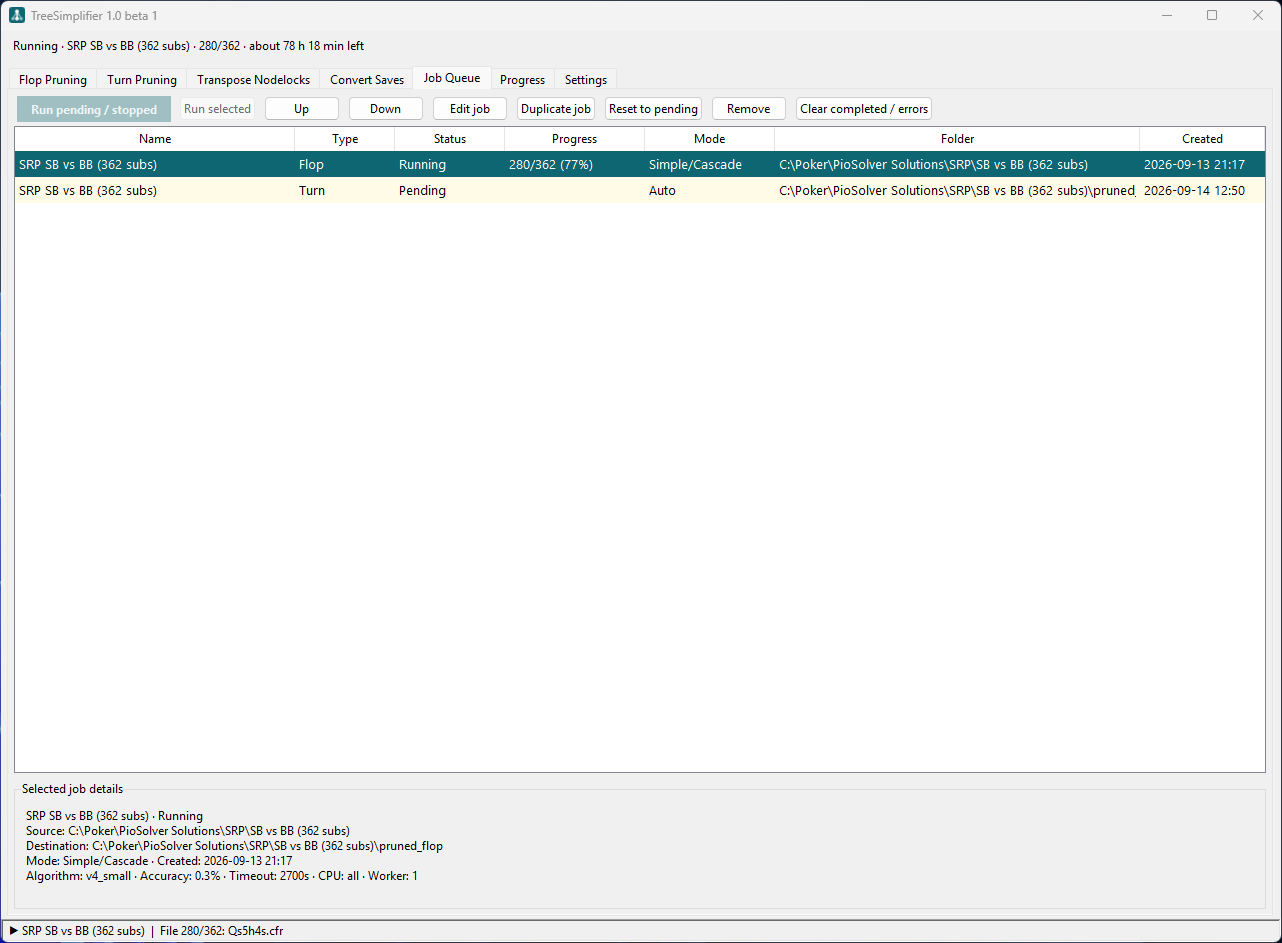
Task: Select the pending Turn job row
Action: [x=640, y=190]
